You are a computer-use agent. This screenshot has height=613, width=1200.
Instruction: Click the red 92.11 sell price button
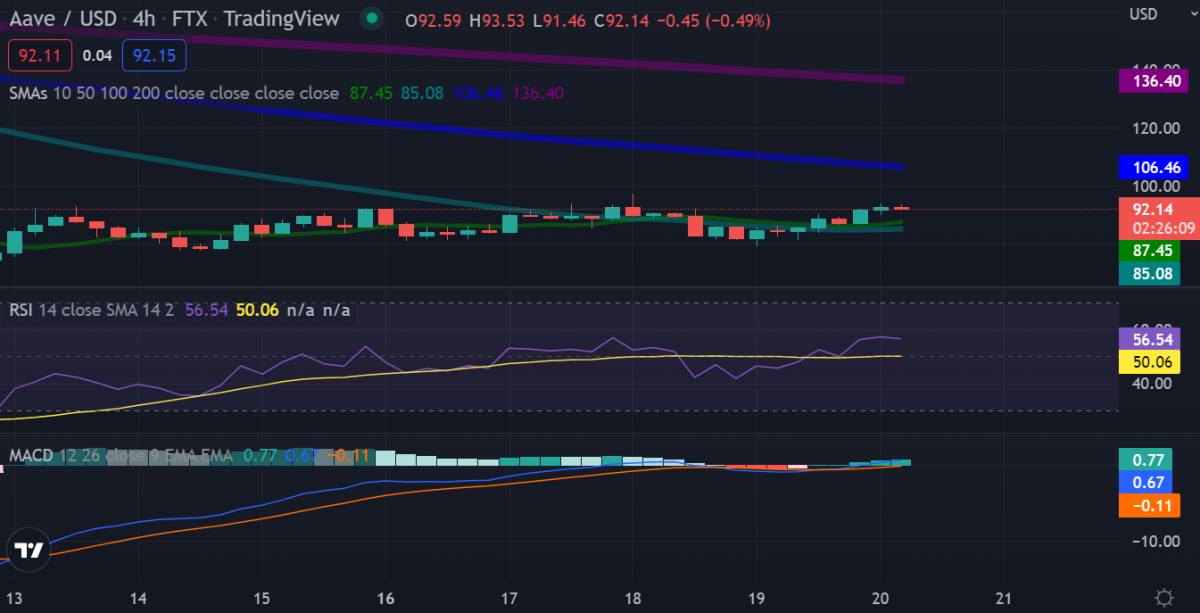[x=40, y=56]
